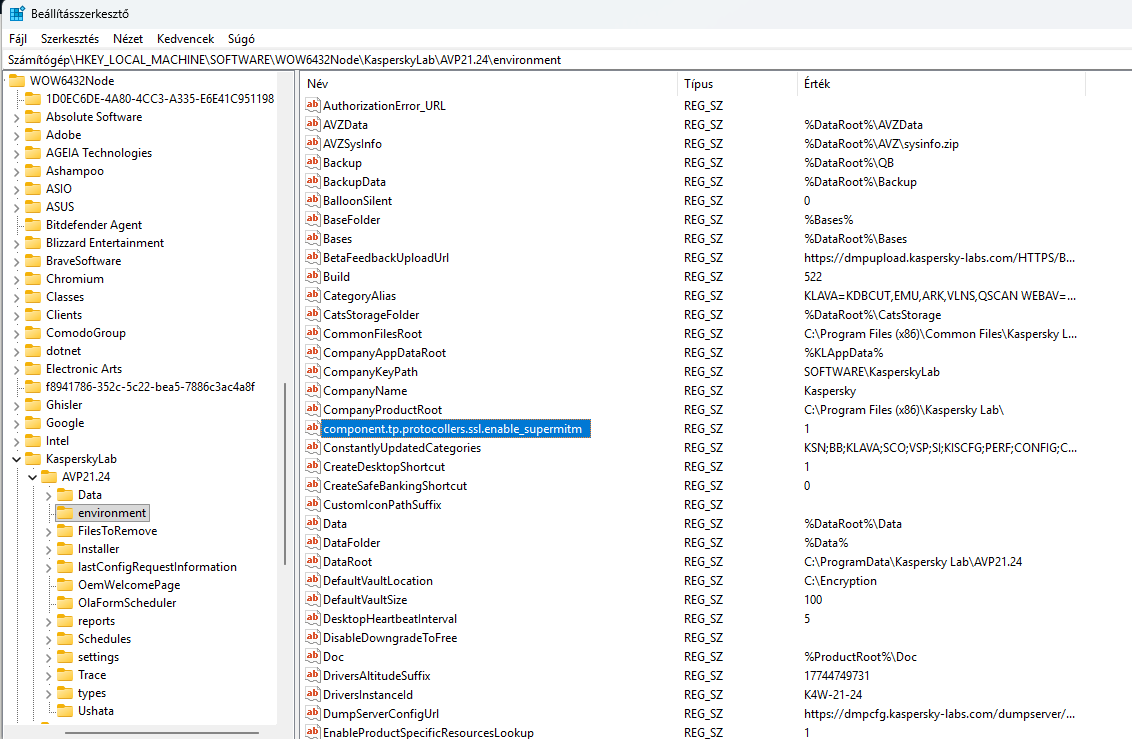Select the ComodoGroup tree key

point(86,333)
